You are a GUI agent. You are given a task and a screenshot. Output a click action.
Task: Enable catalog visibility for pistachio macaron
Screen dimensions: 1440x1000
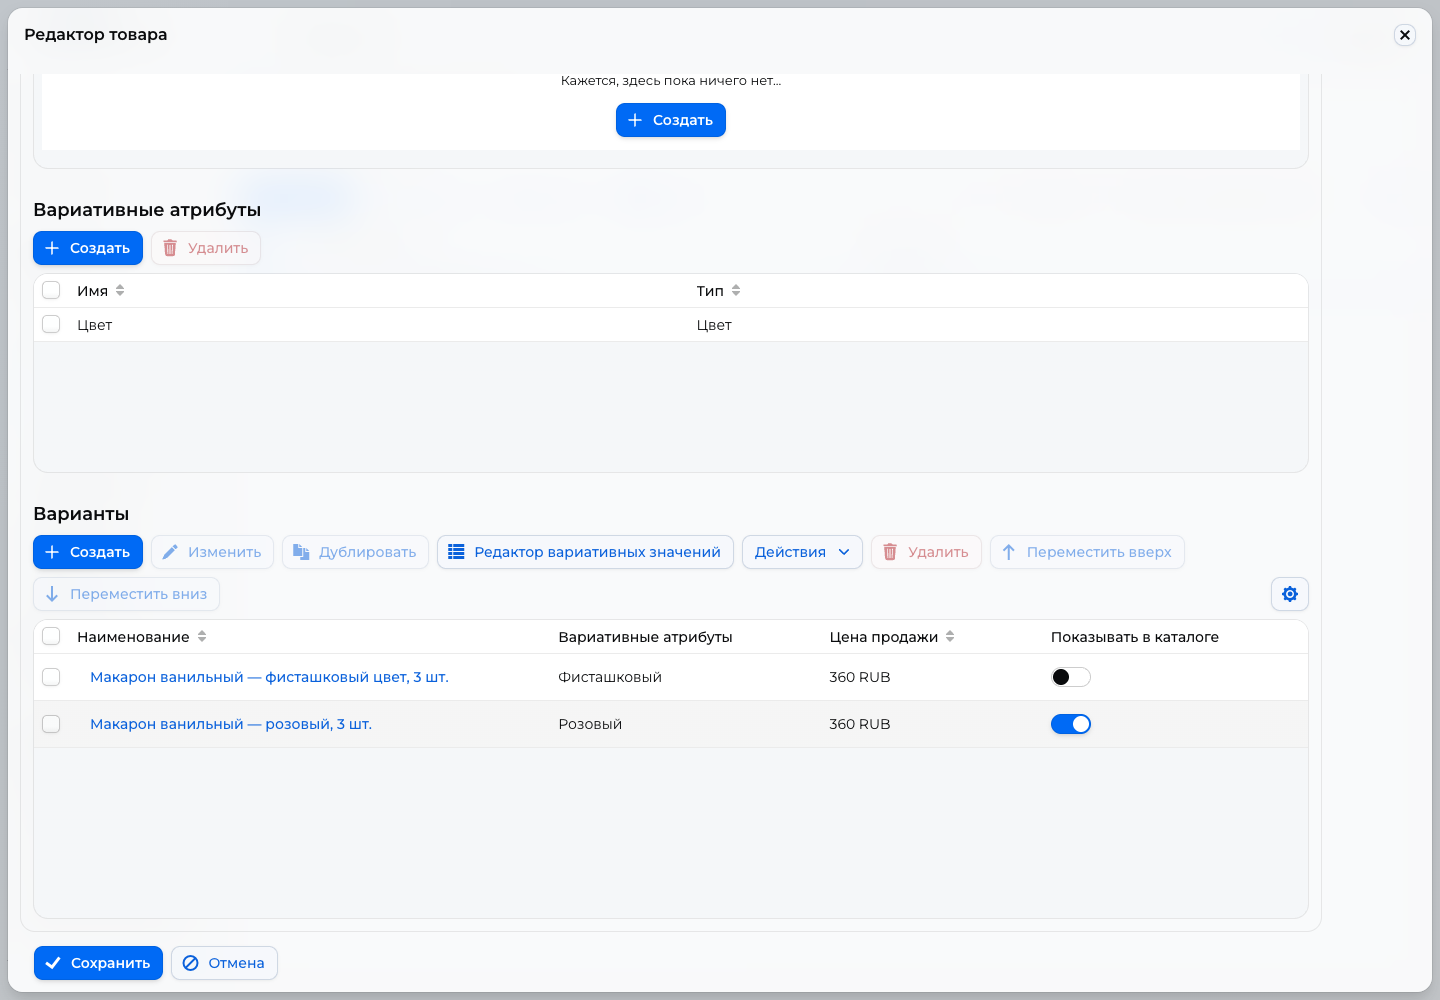[x=1070, y=677]
